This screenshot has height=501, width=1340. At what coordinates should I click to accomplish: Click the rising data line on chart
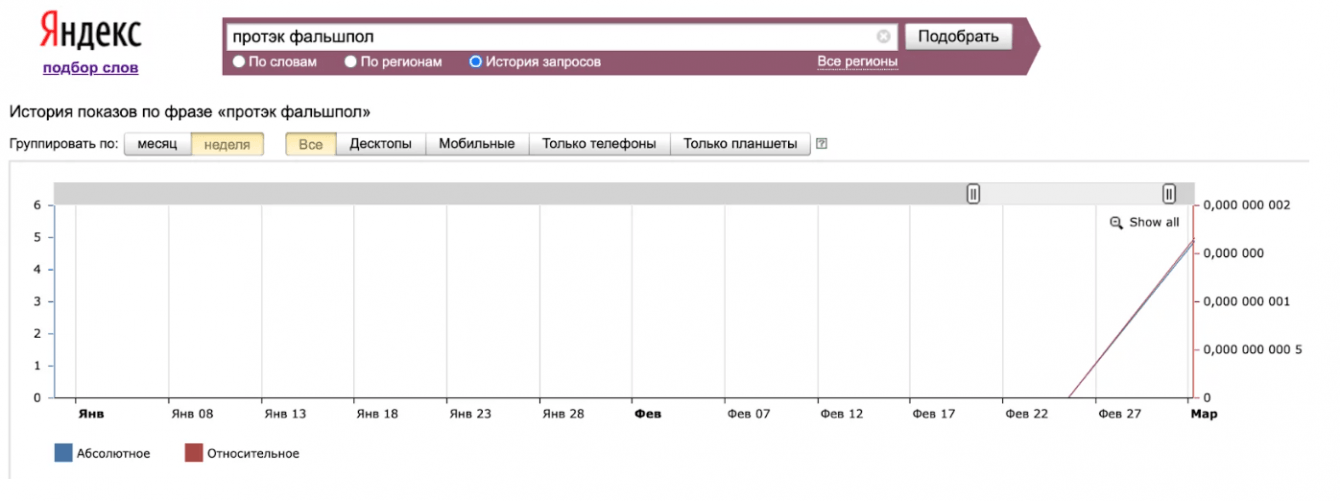(1132, 318)
